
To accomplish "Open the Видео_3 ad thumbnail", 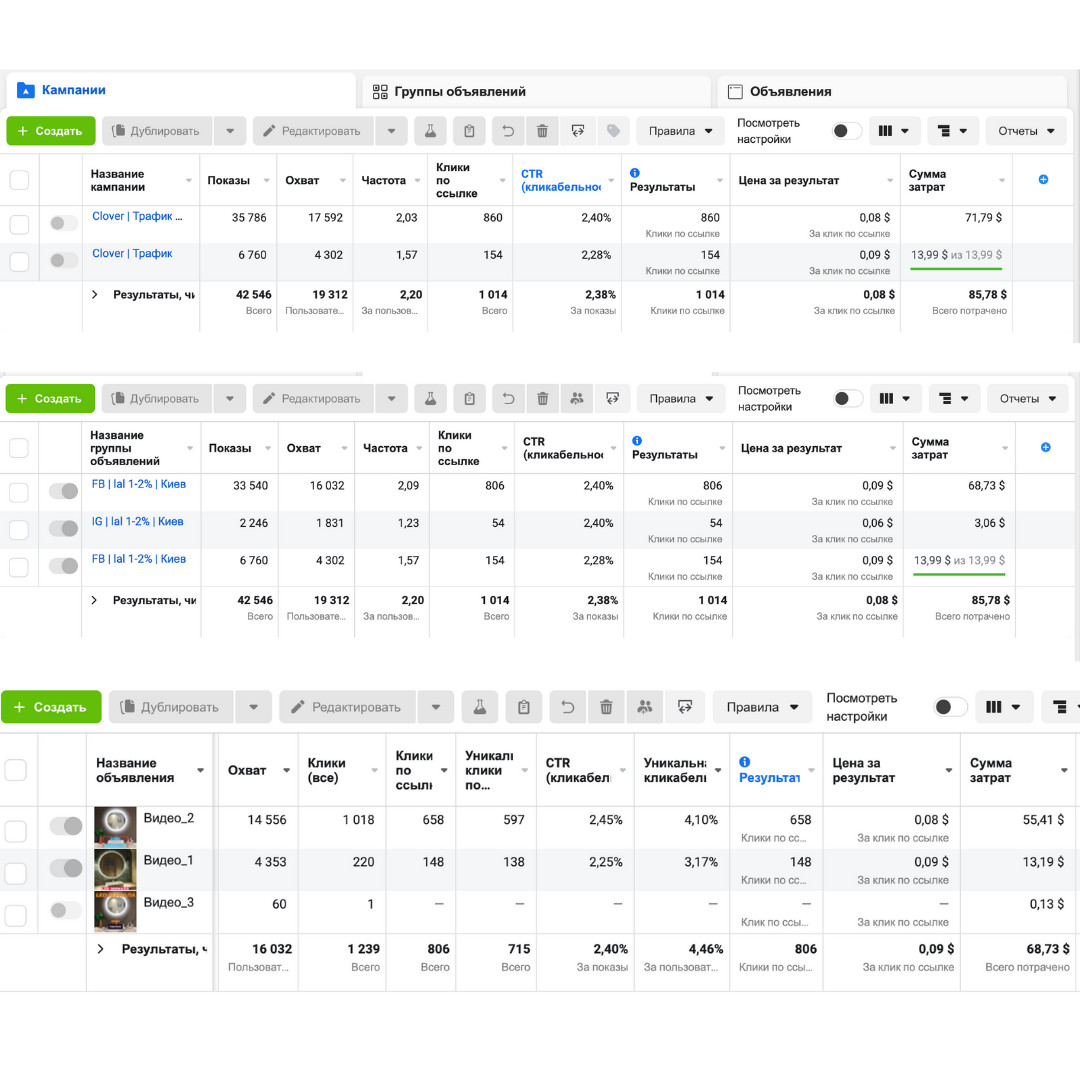I will point(115,910).
